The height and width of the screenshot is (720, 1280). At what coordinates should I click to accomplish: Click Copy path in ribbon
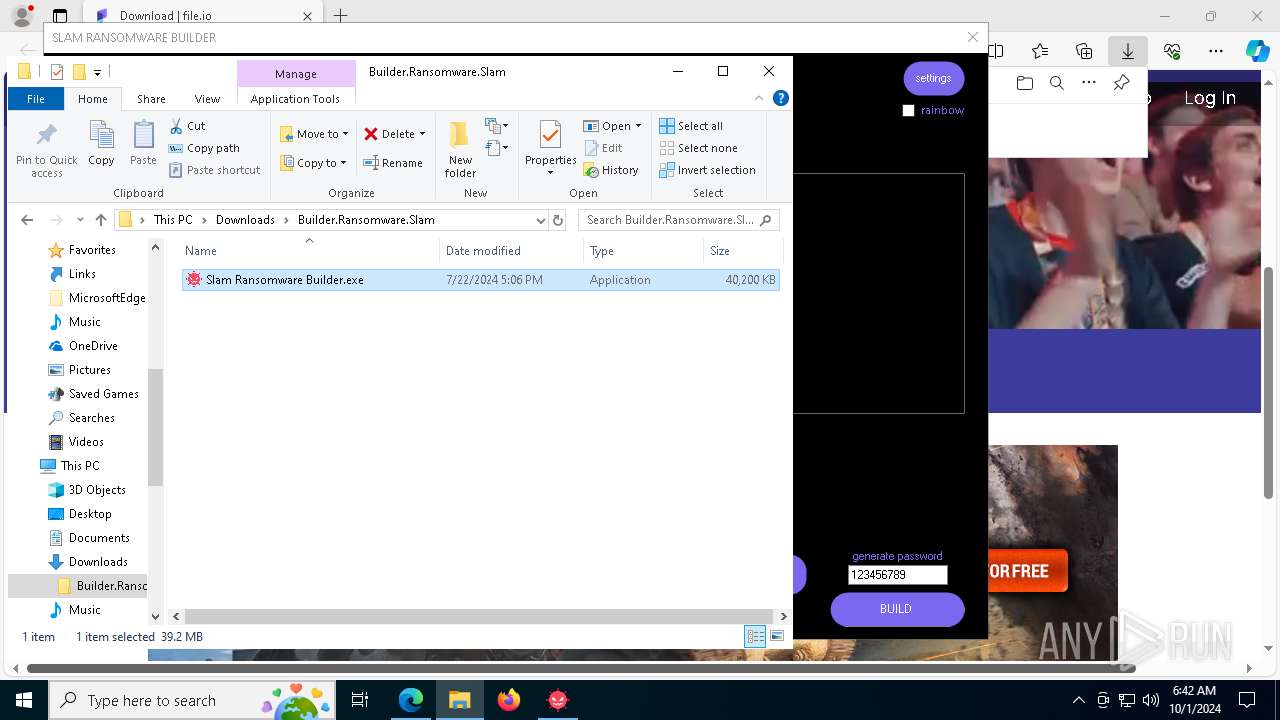pyautogui.click(x=204, y=148)
